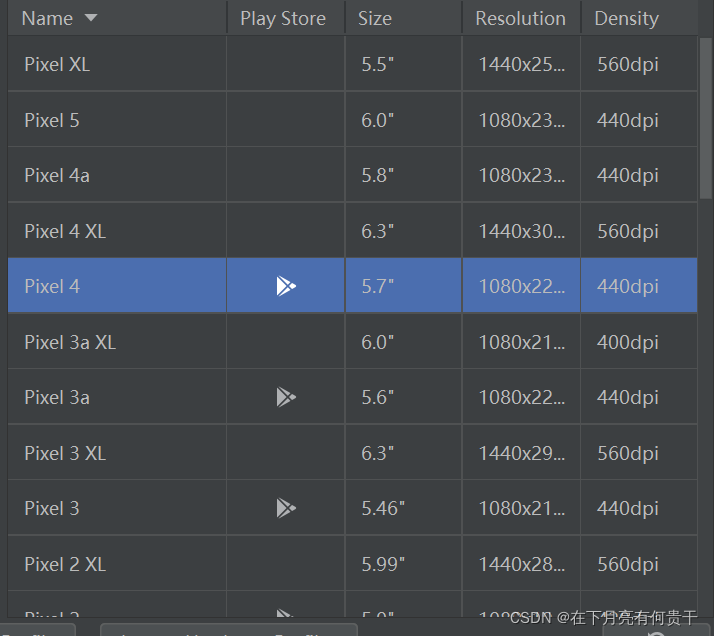Select the Pixel 3a XL device name
The height and width of the screenshot is (636, 714).
[x=70, y=342]
